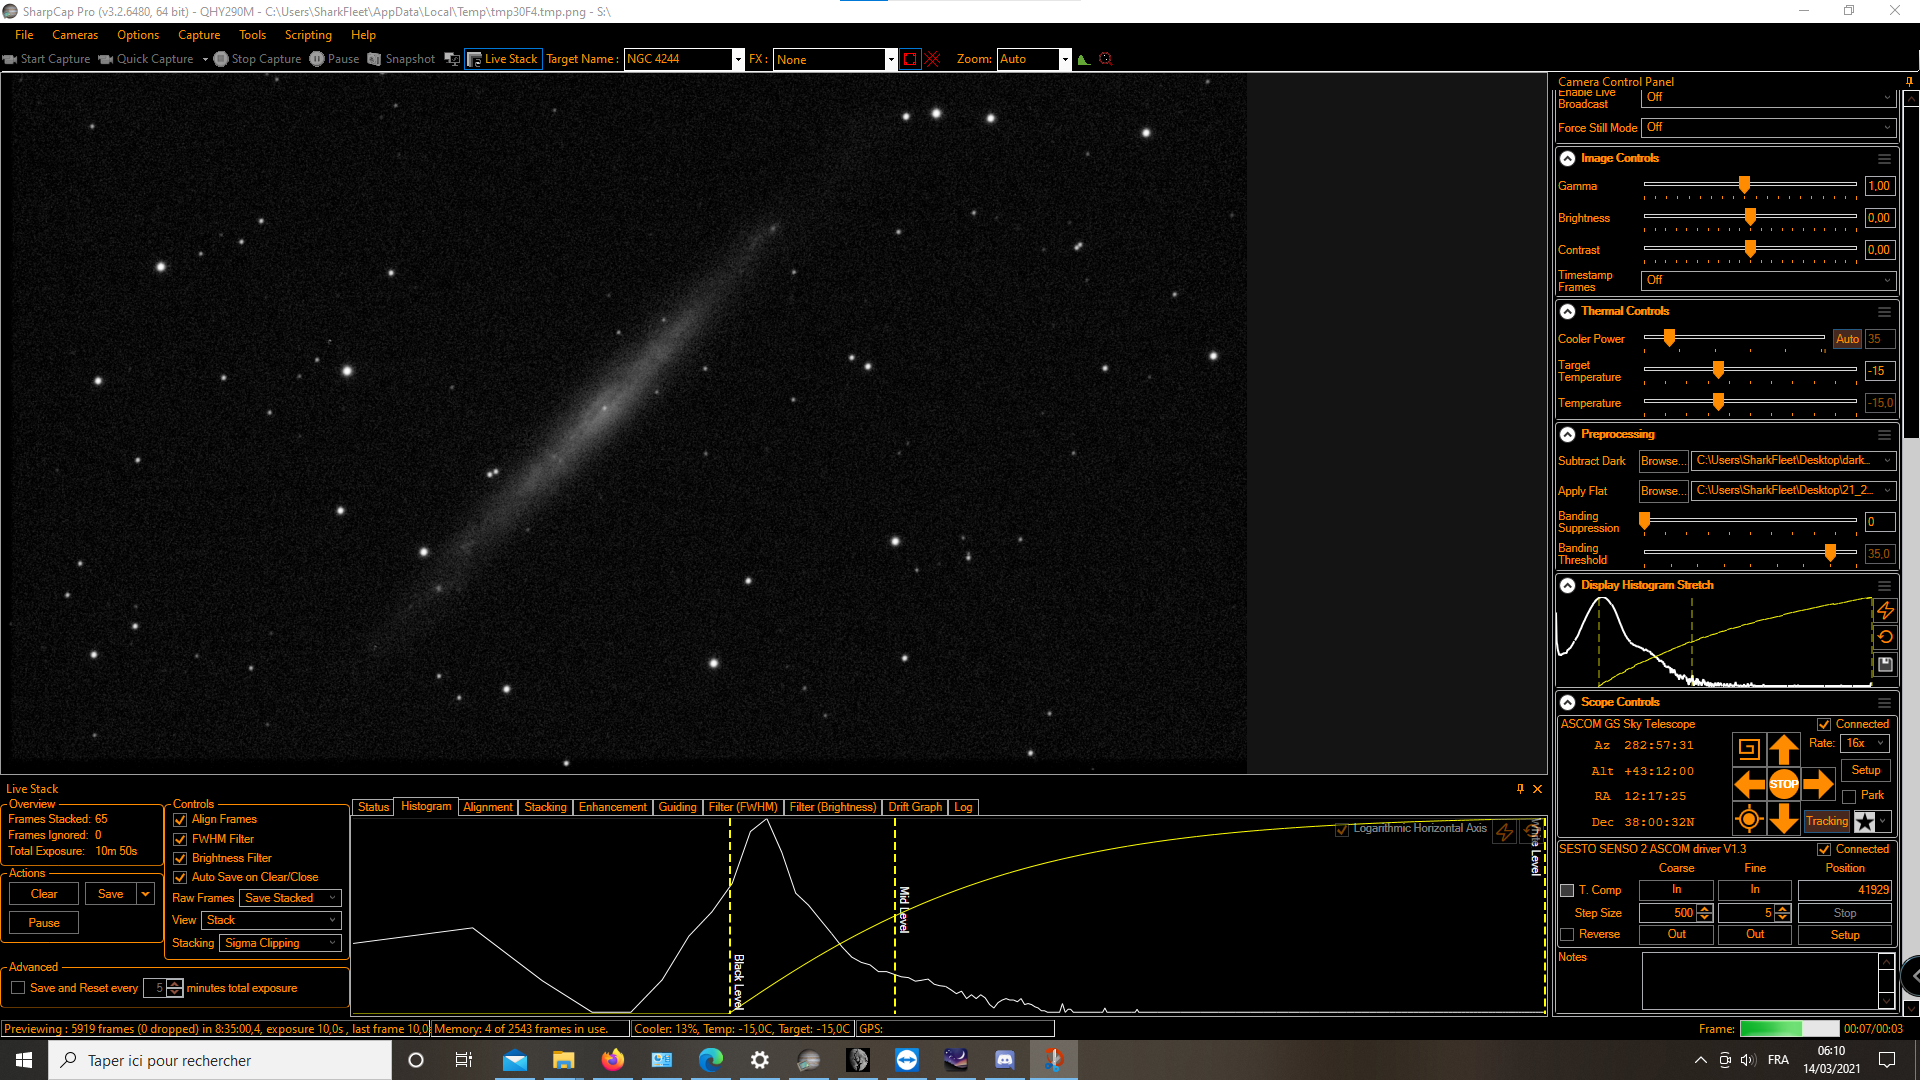Click the crosshair target icon in Scope Controls

click(x=1748, y=820)
